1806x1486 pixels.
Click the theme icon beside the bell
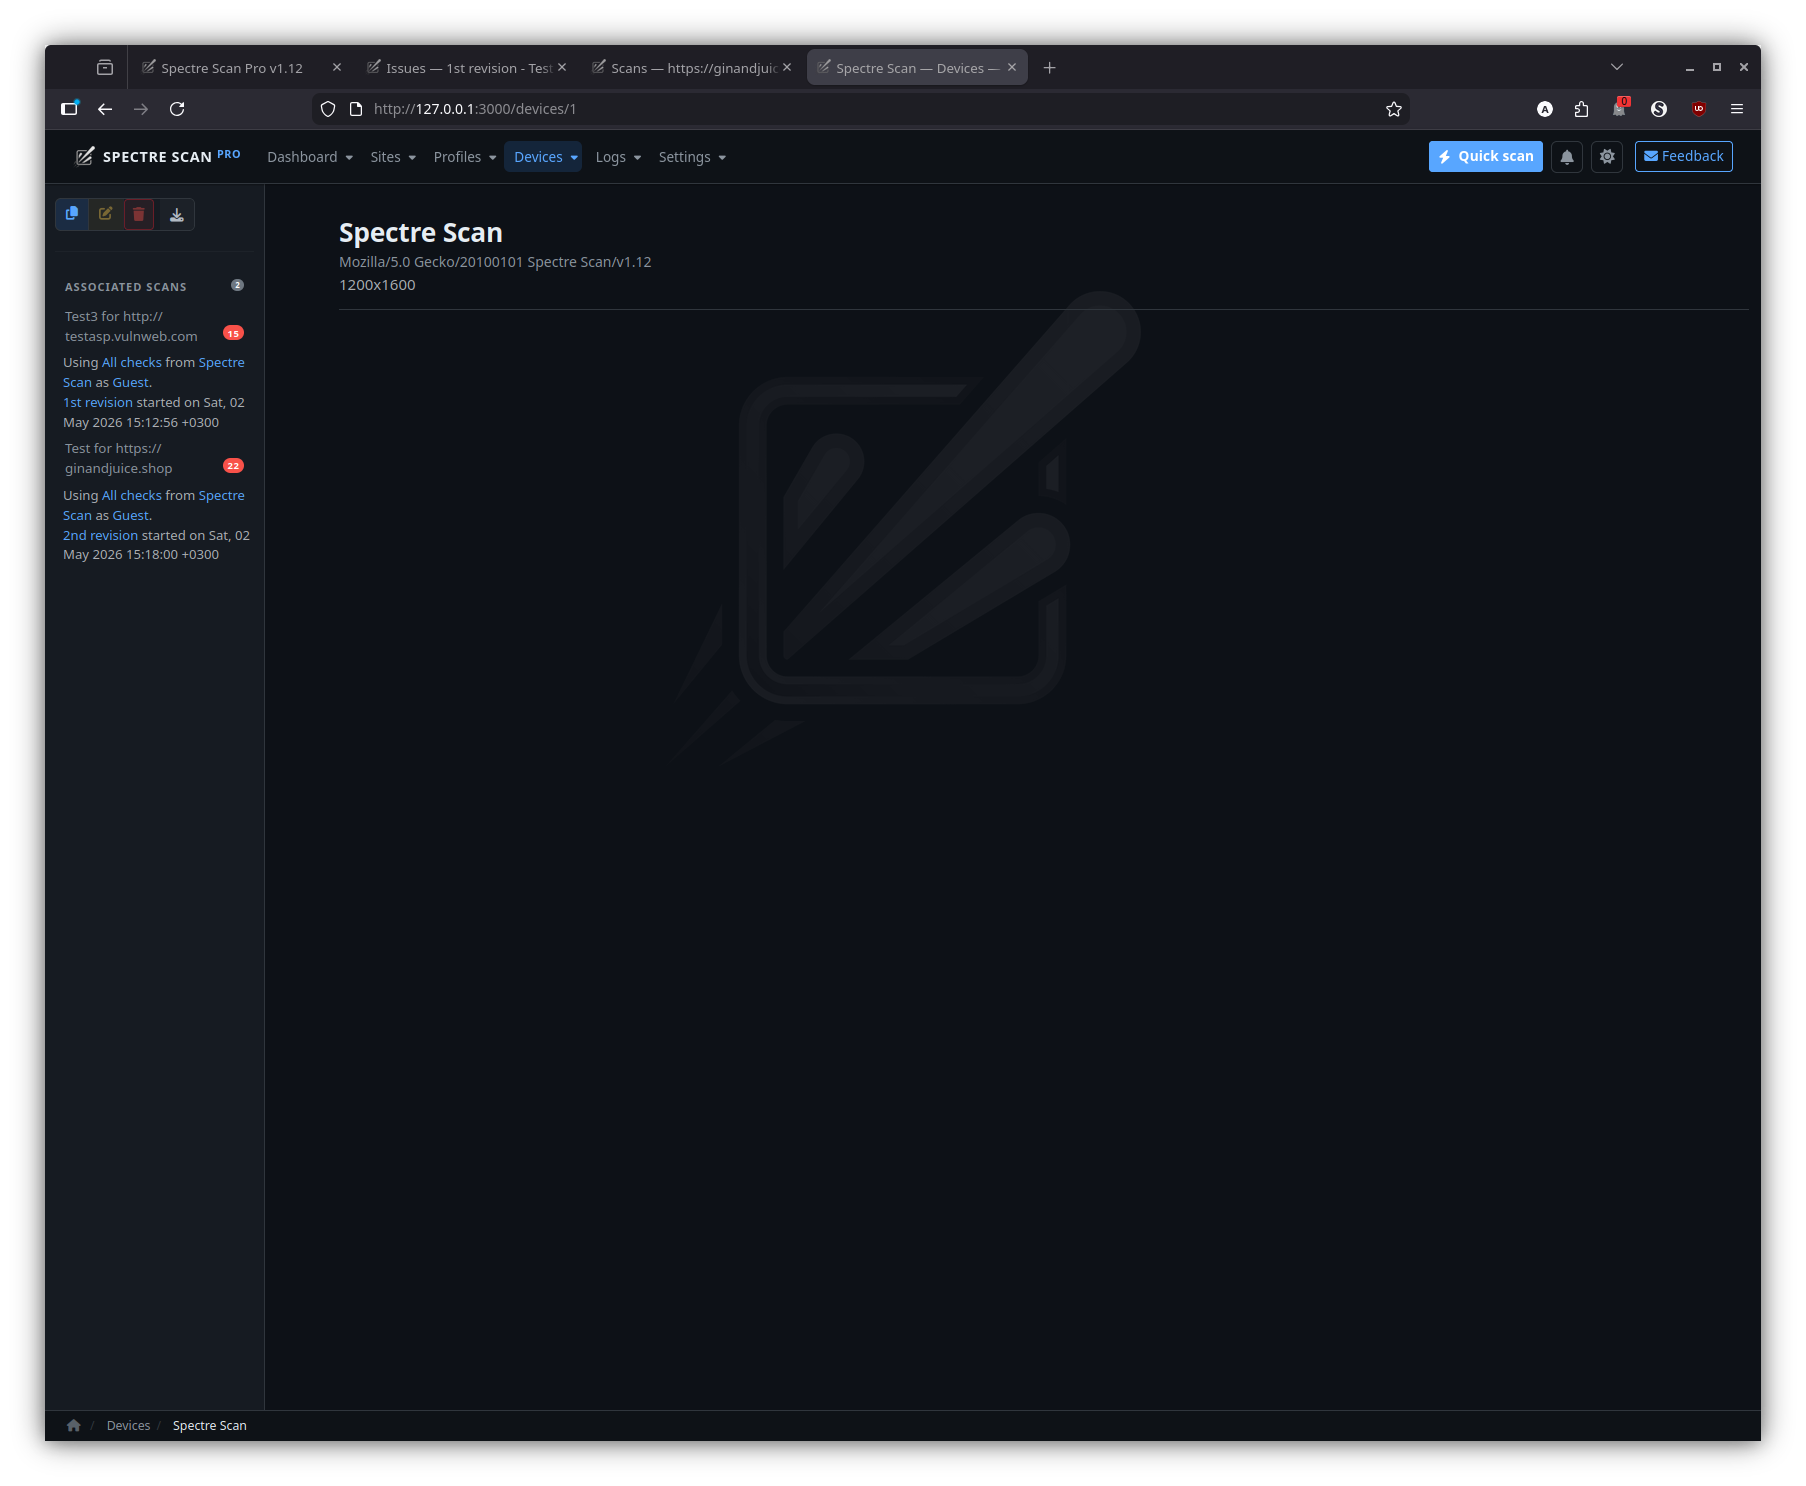tap(1607, 157)
